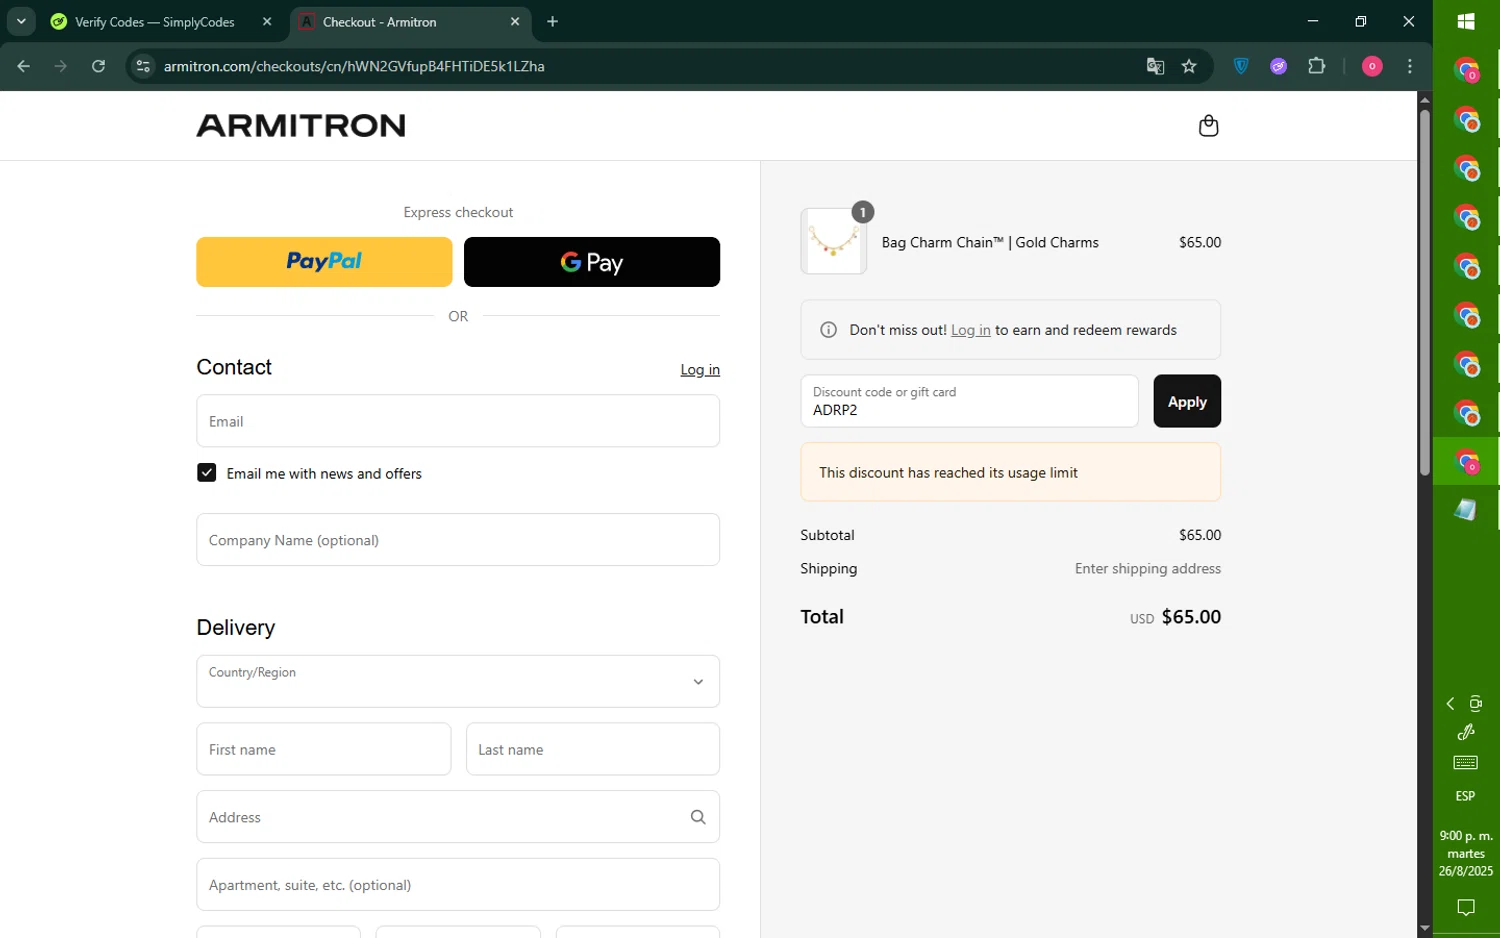Open Chrome three-dot menu
The height and width of the screenshot is (938, 1500).
click(1410, 66)
